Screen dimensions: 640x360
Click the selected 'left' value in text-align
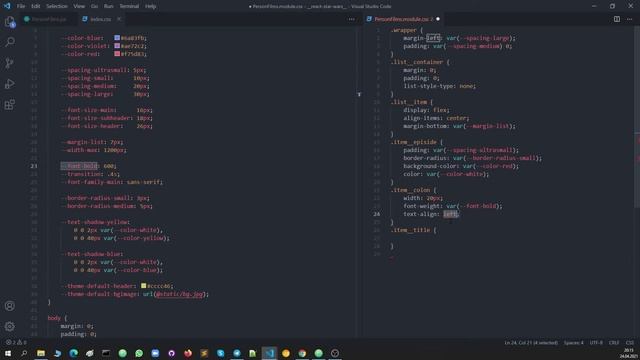(x=450, y=214)
